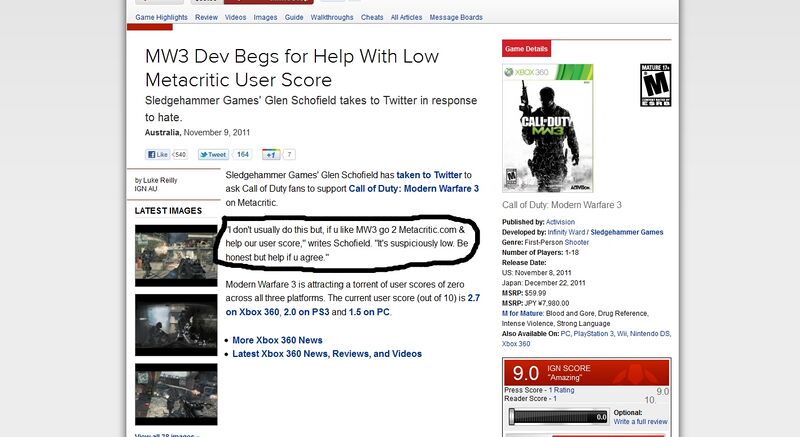800x437 pixels.
Task: Open the 'More Xbox 360 News' link
Action: (274, 340)
